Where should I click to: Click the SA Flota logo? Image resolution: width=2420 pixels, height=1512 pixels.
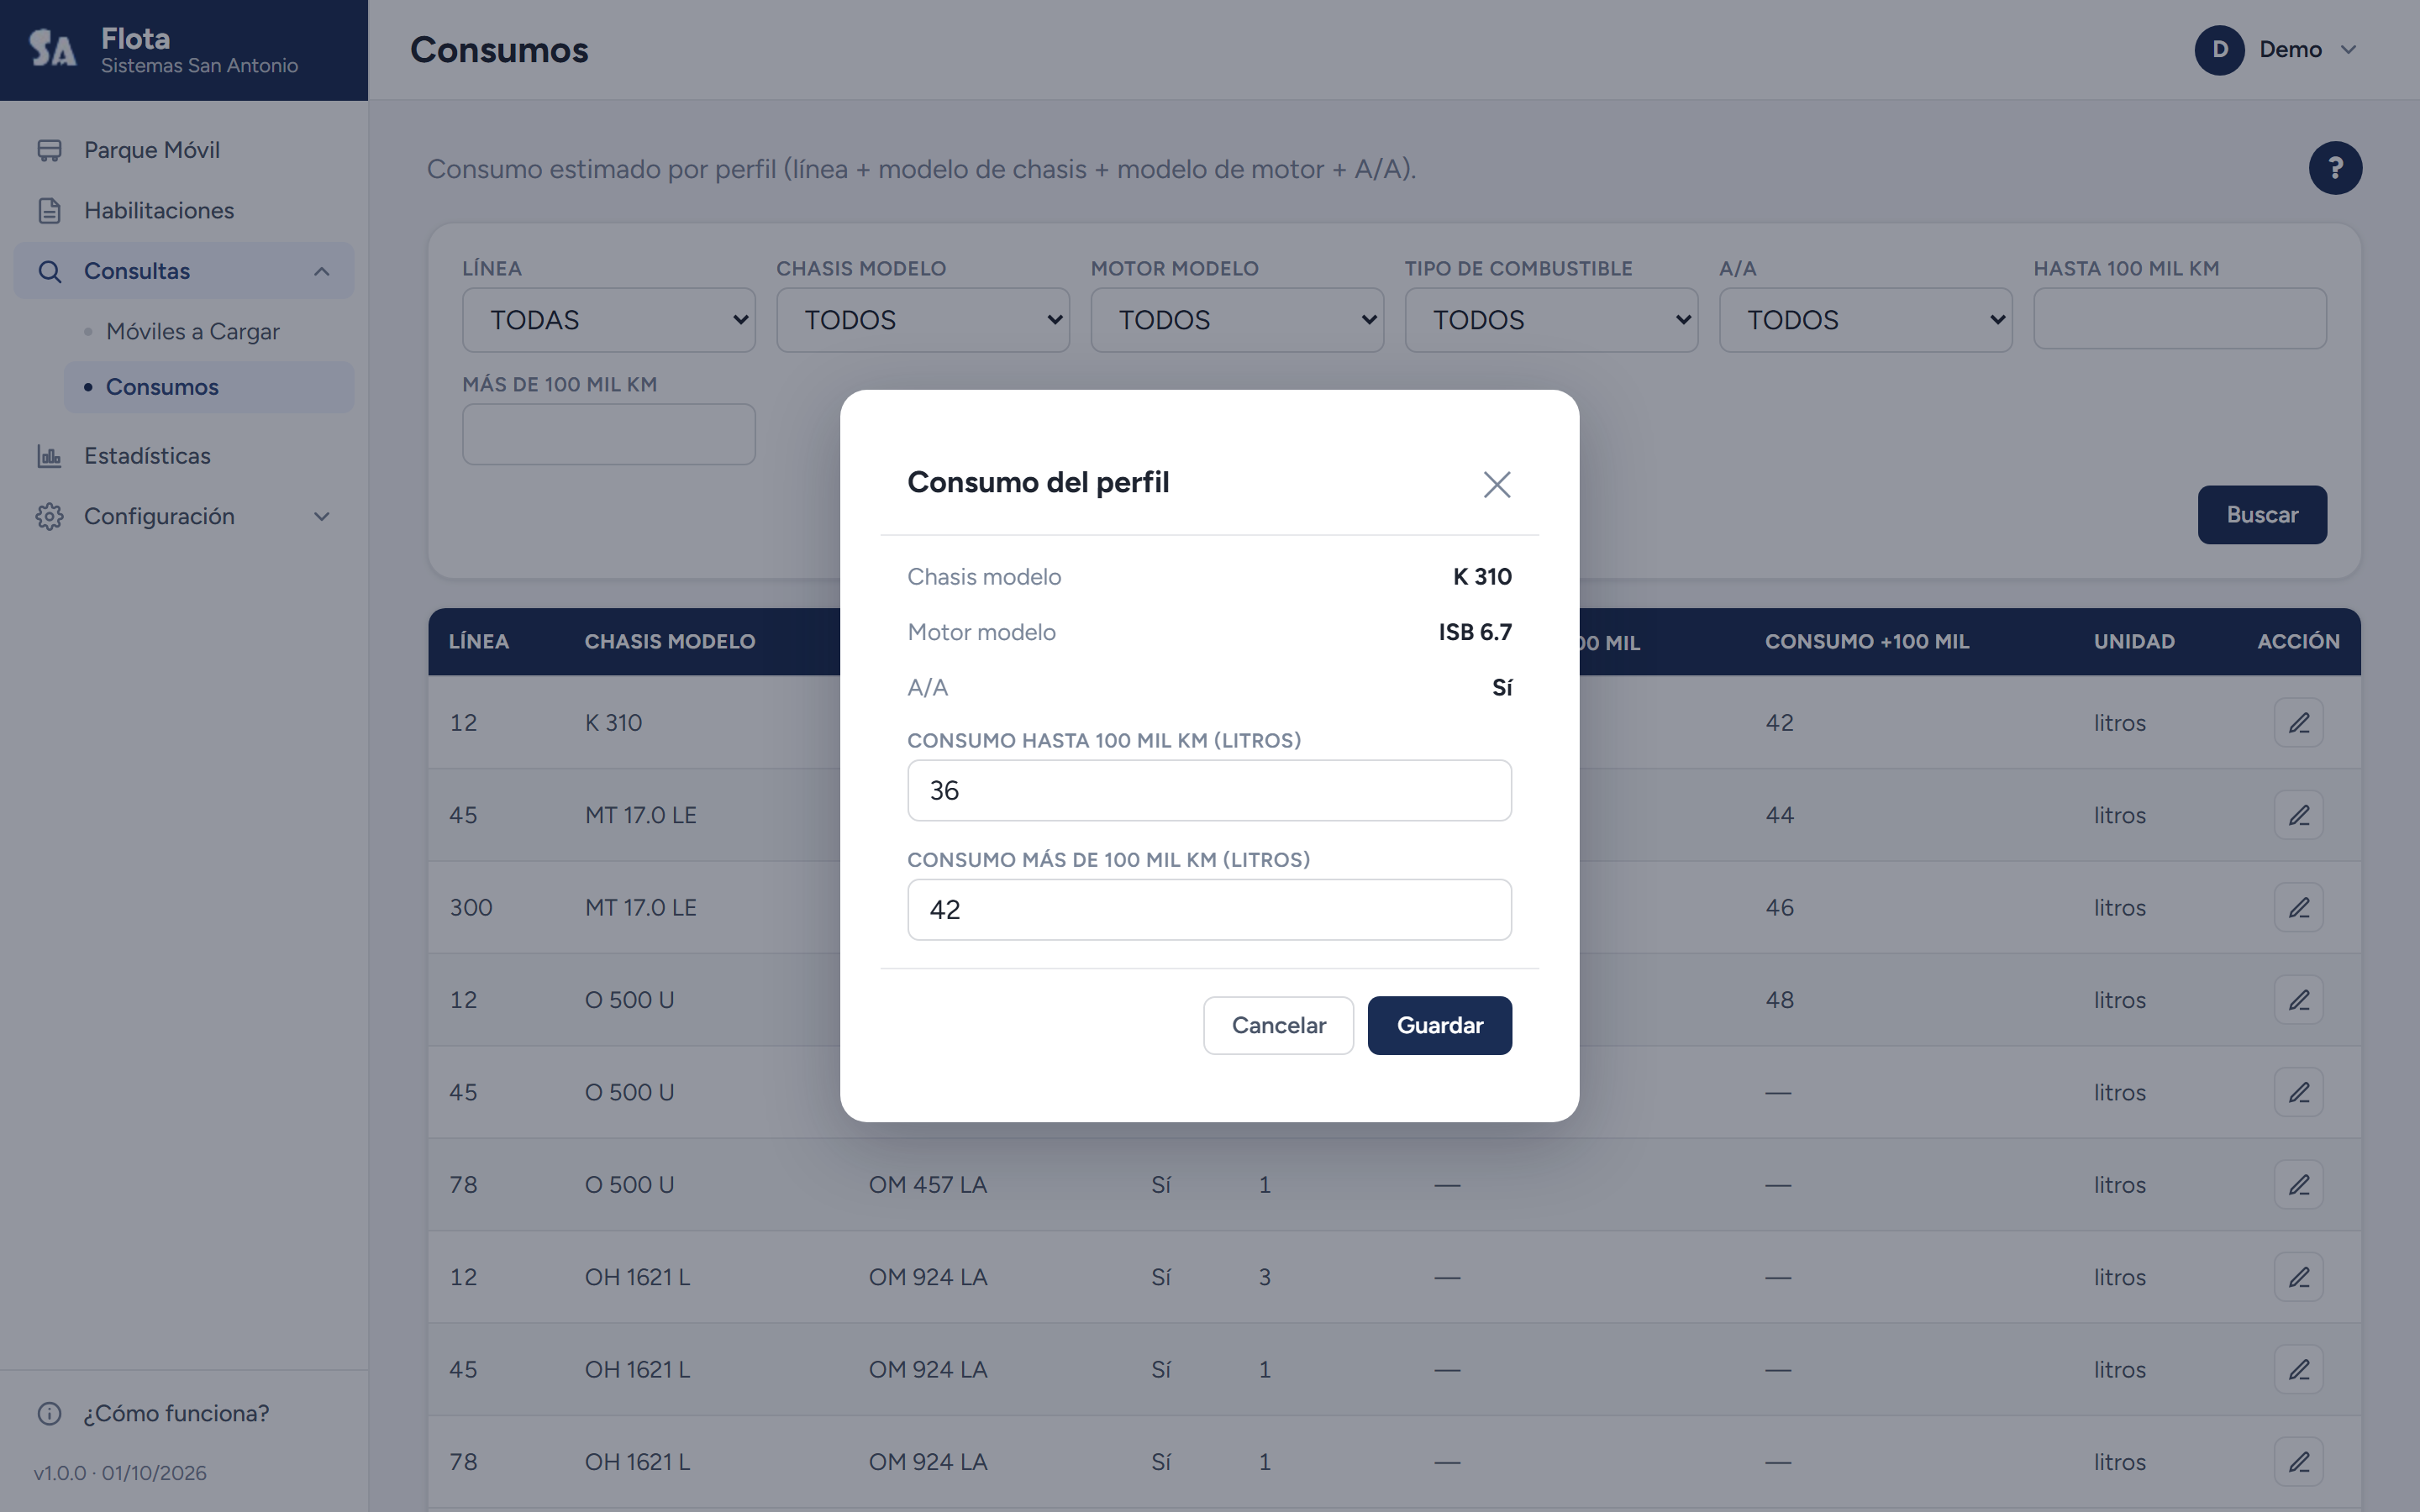[53, 48]
